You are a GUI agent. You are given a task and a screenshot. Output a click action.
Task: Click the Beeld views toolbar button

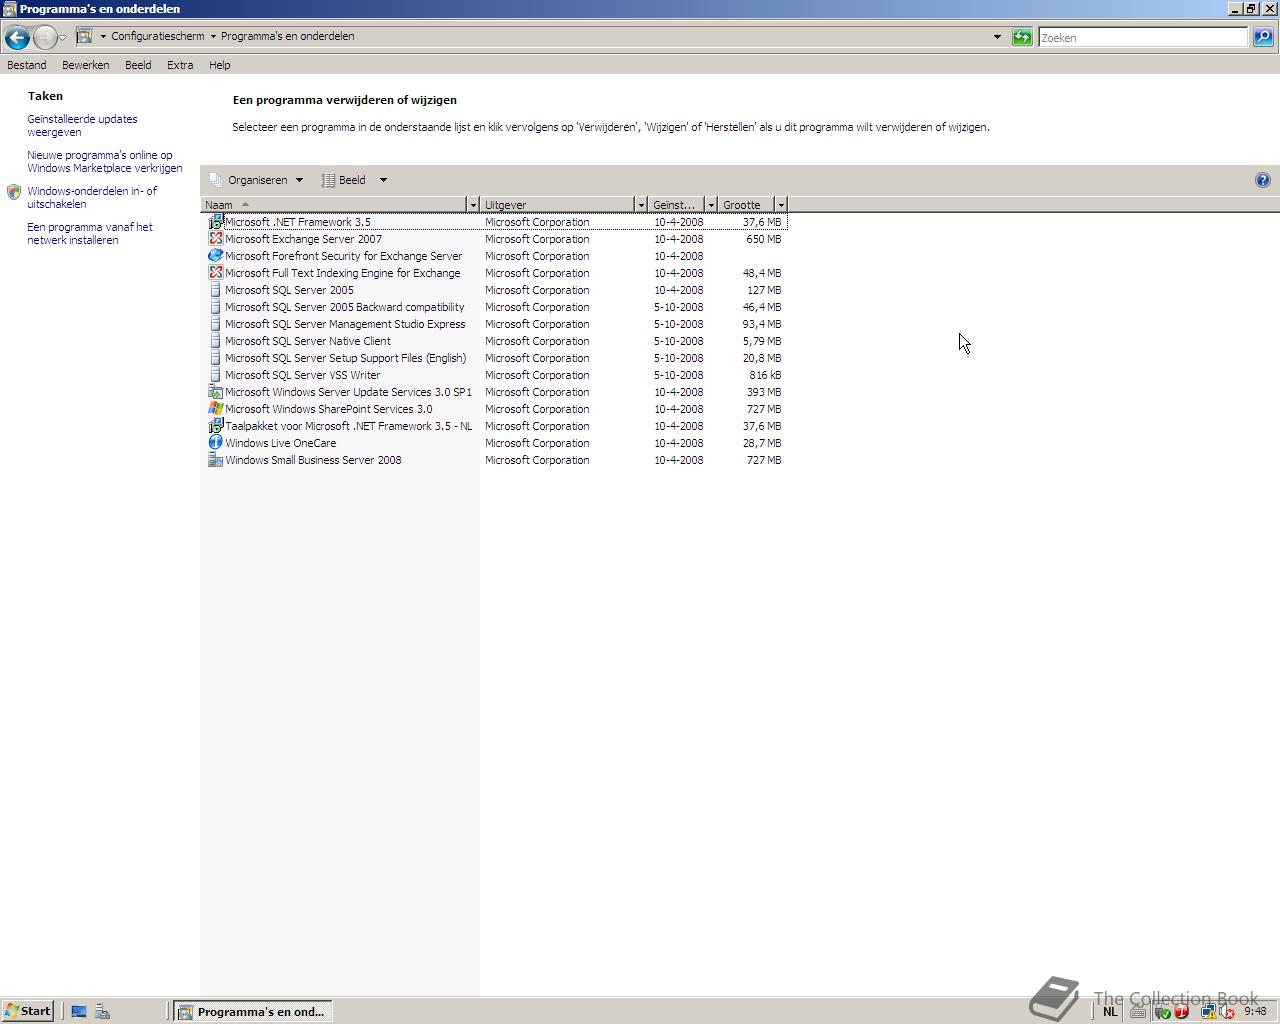[344, 180]
